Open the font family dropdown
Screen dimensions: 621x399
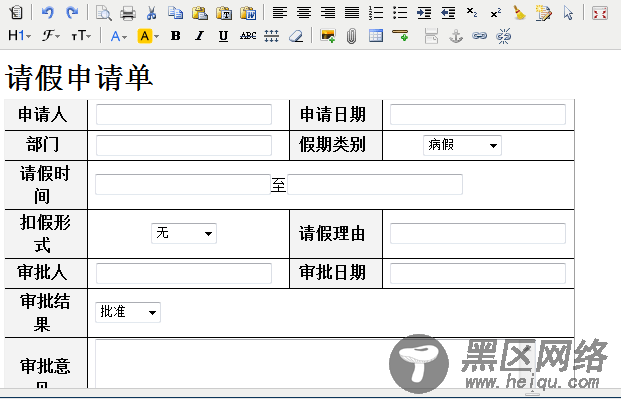[x=51, y=36]
